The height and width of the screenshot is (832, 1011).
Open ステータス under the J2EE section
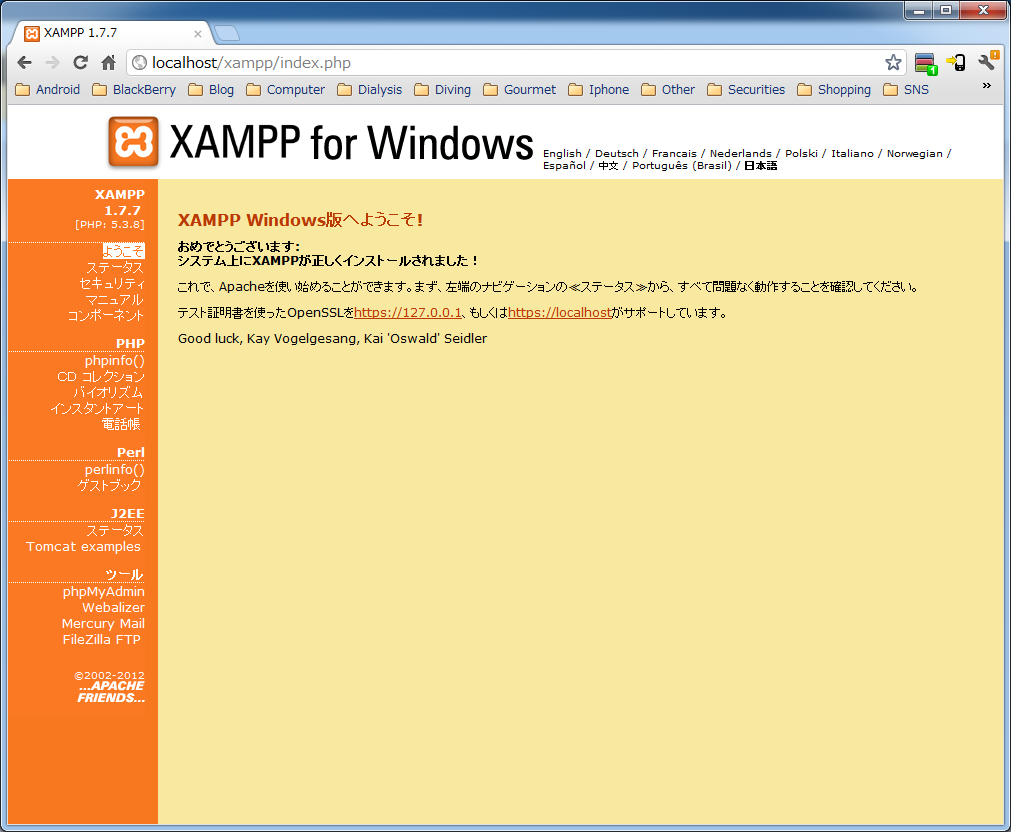[x=115, y=531]
